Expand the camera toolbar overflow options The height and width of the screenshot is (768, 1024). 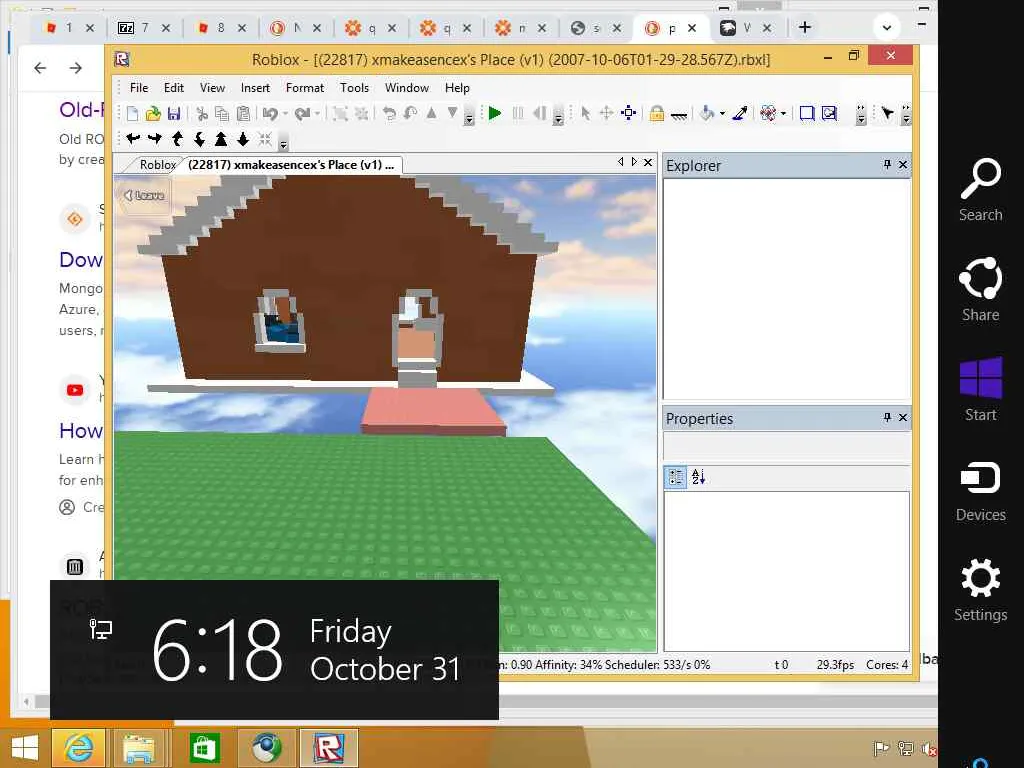[x=283, y=143]
